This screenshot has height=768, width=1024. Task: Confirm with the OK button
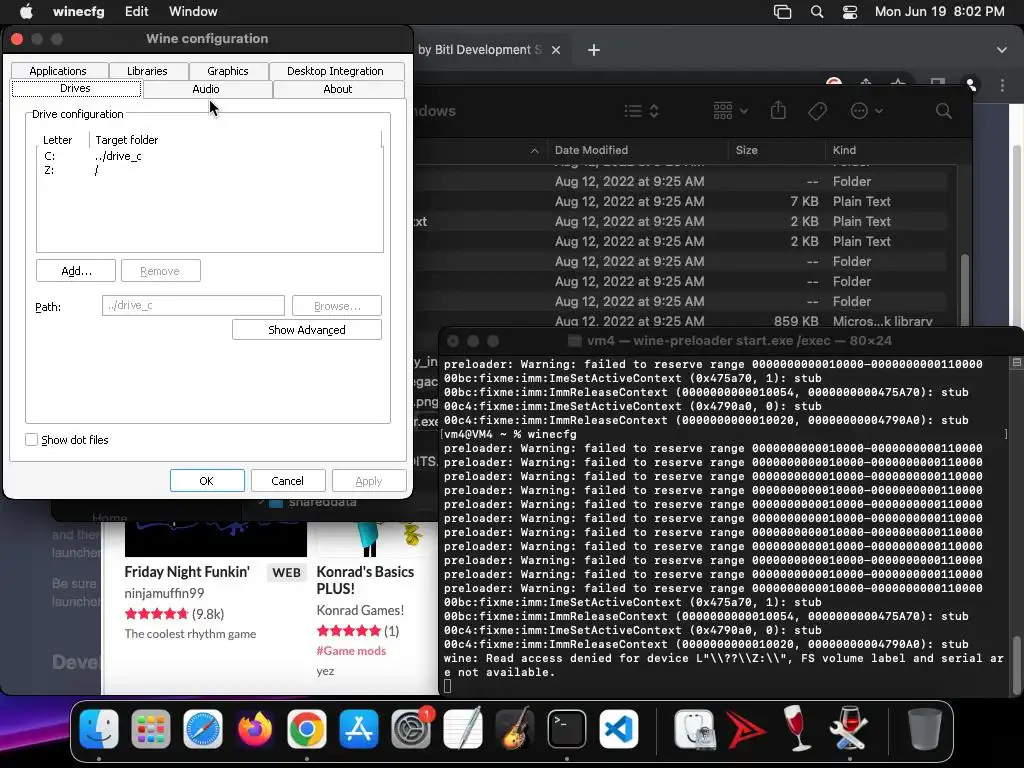(207, 481)
